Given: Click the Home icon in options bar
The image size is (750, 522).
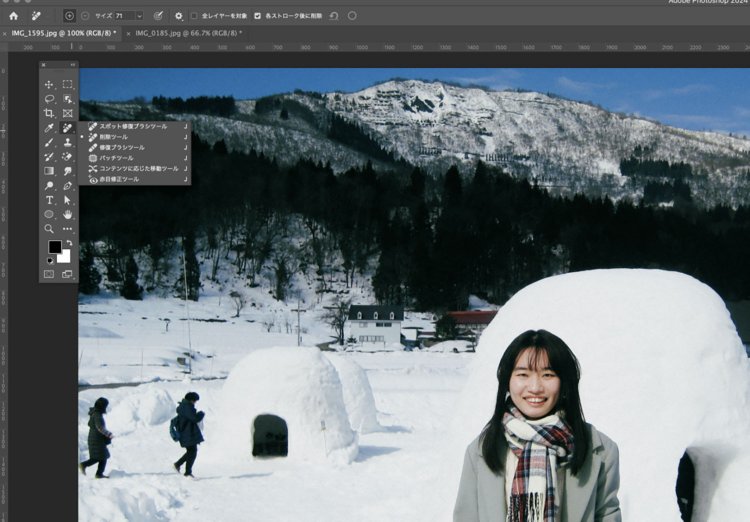Looking at the screenshot, I should coord(13,16).
